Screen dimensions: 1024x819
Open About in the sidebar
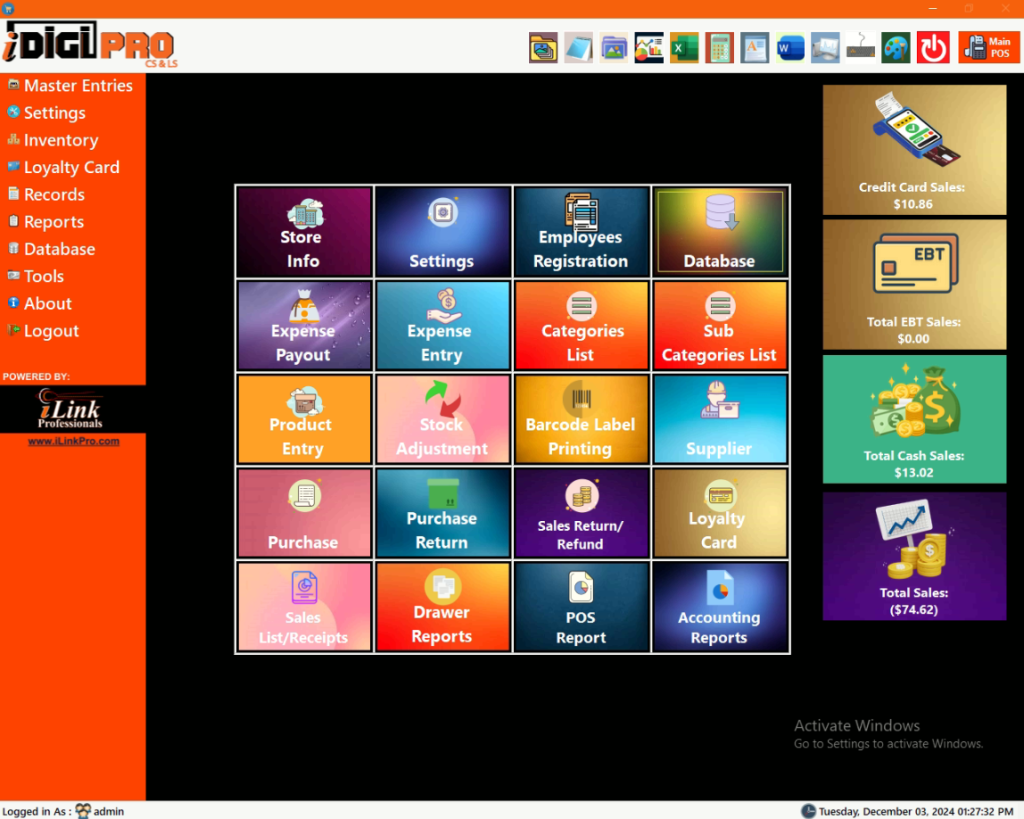coord(39,304)
